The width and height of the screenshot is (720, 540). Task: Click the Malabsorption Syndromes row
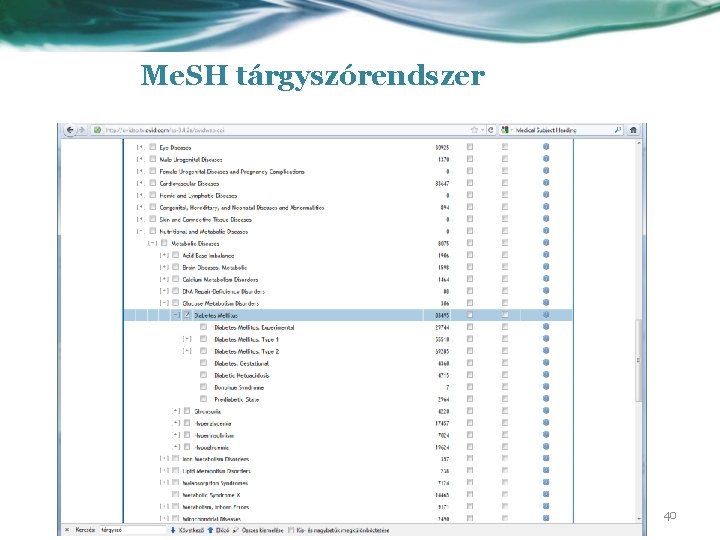tap(348, 483)
